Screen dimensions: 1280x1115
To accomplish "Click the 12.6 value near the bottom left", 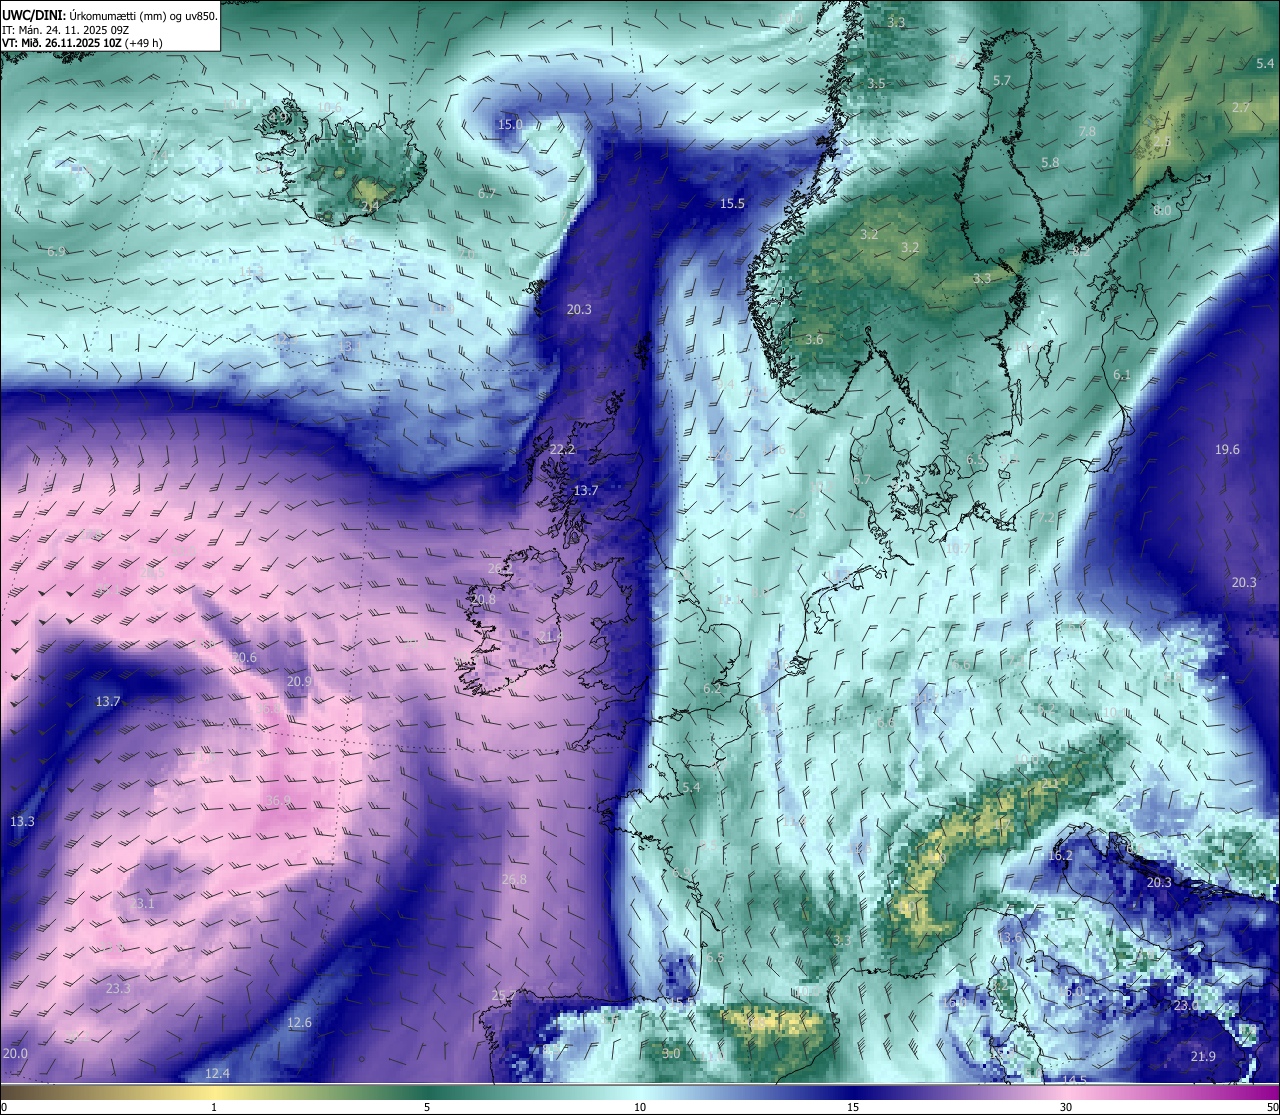I will point(299,1022).
